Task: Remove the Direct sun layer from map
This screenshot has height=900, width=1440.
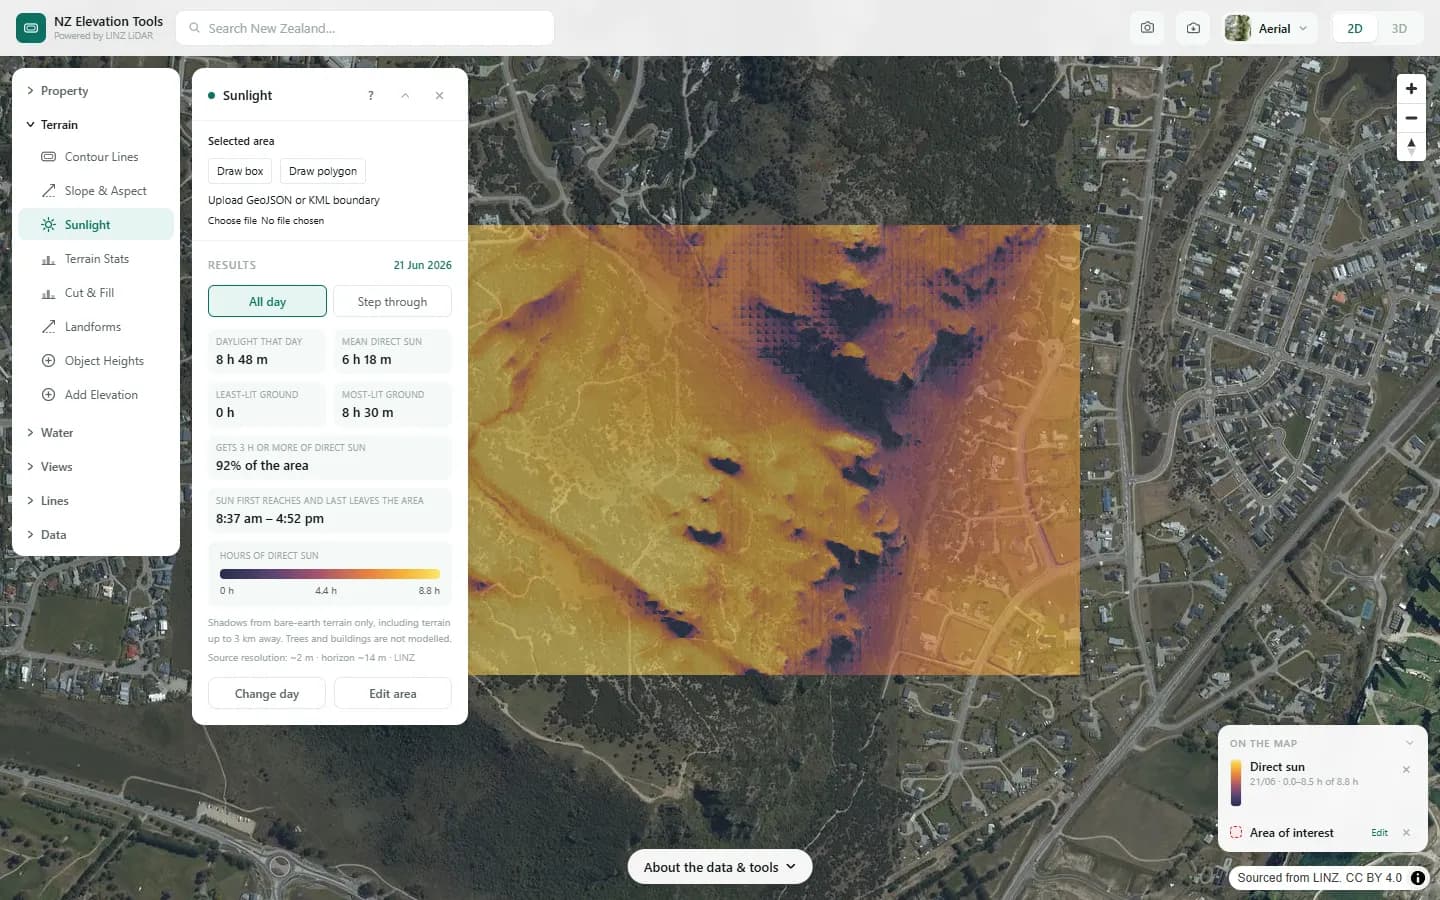Action: click(1406, 769)
